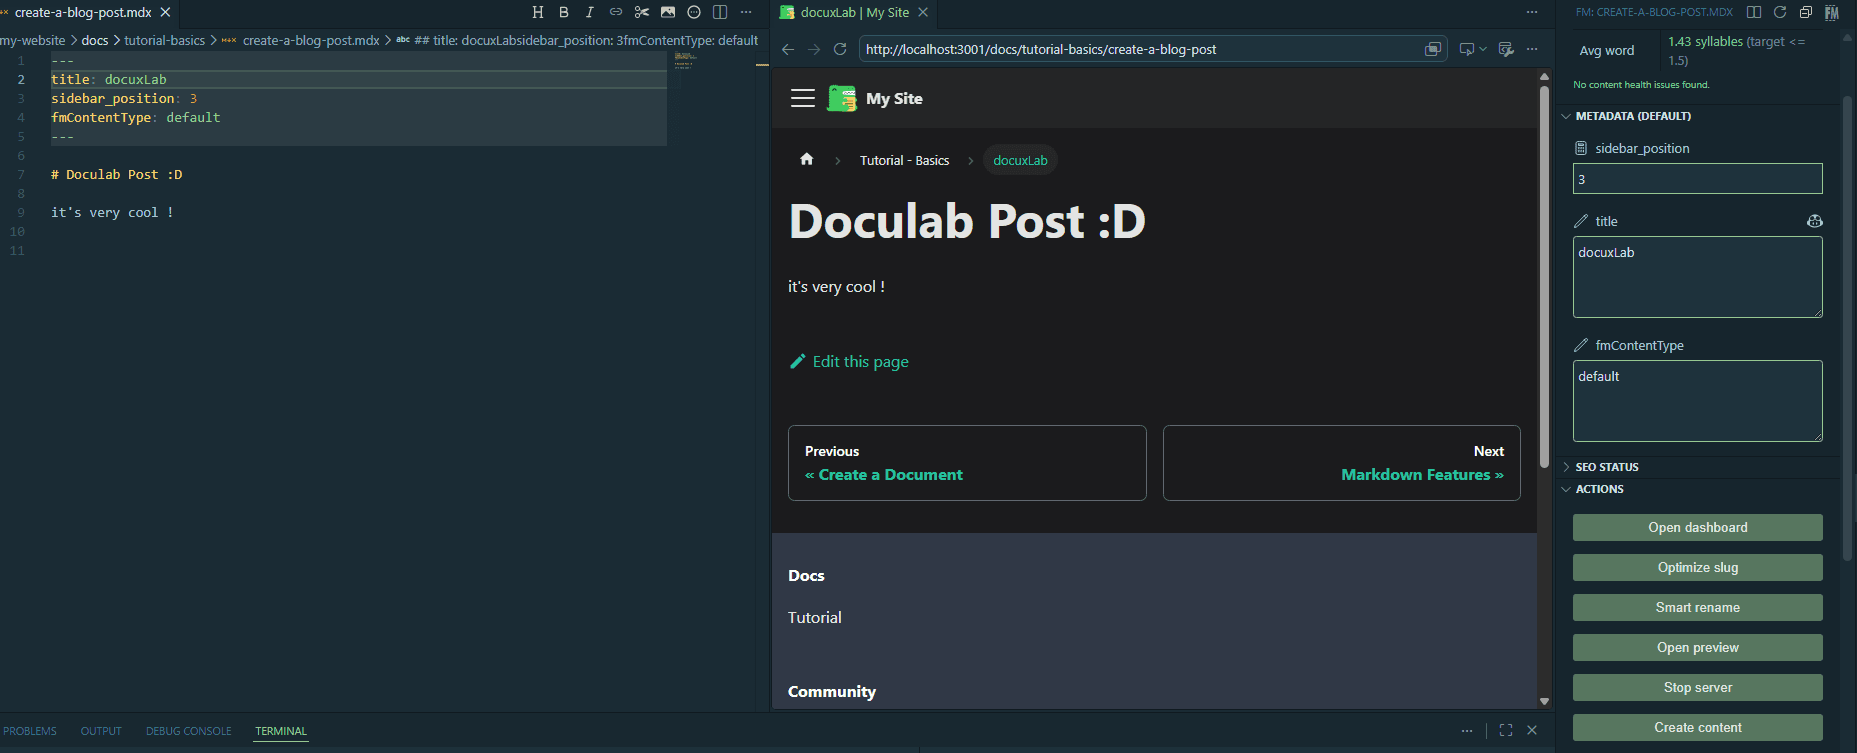Click the My Site logo in the preview
Screen dimensions: 1857x753
(875, 98)
